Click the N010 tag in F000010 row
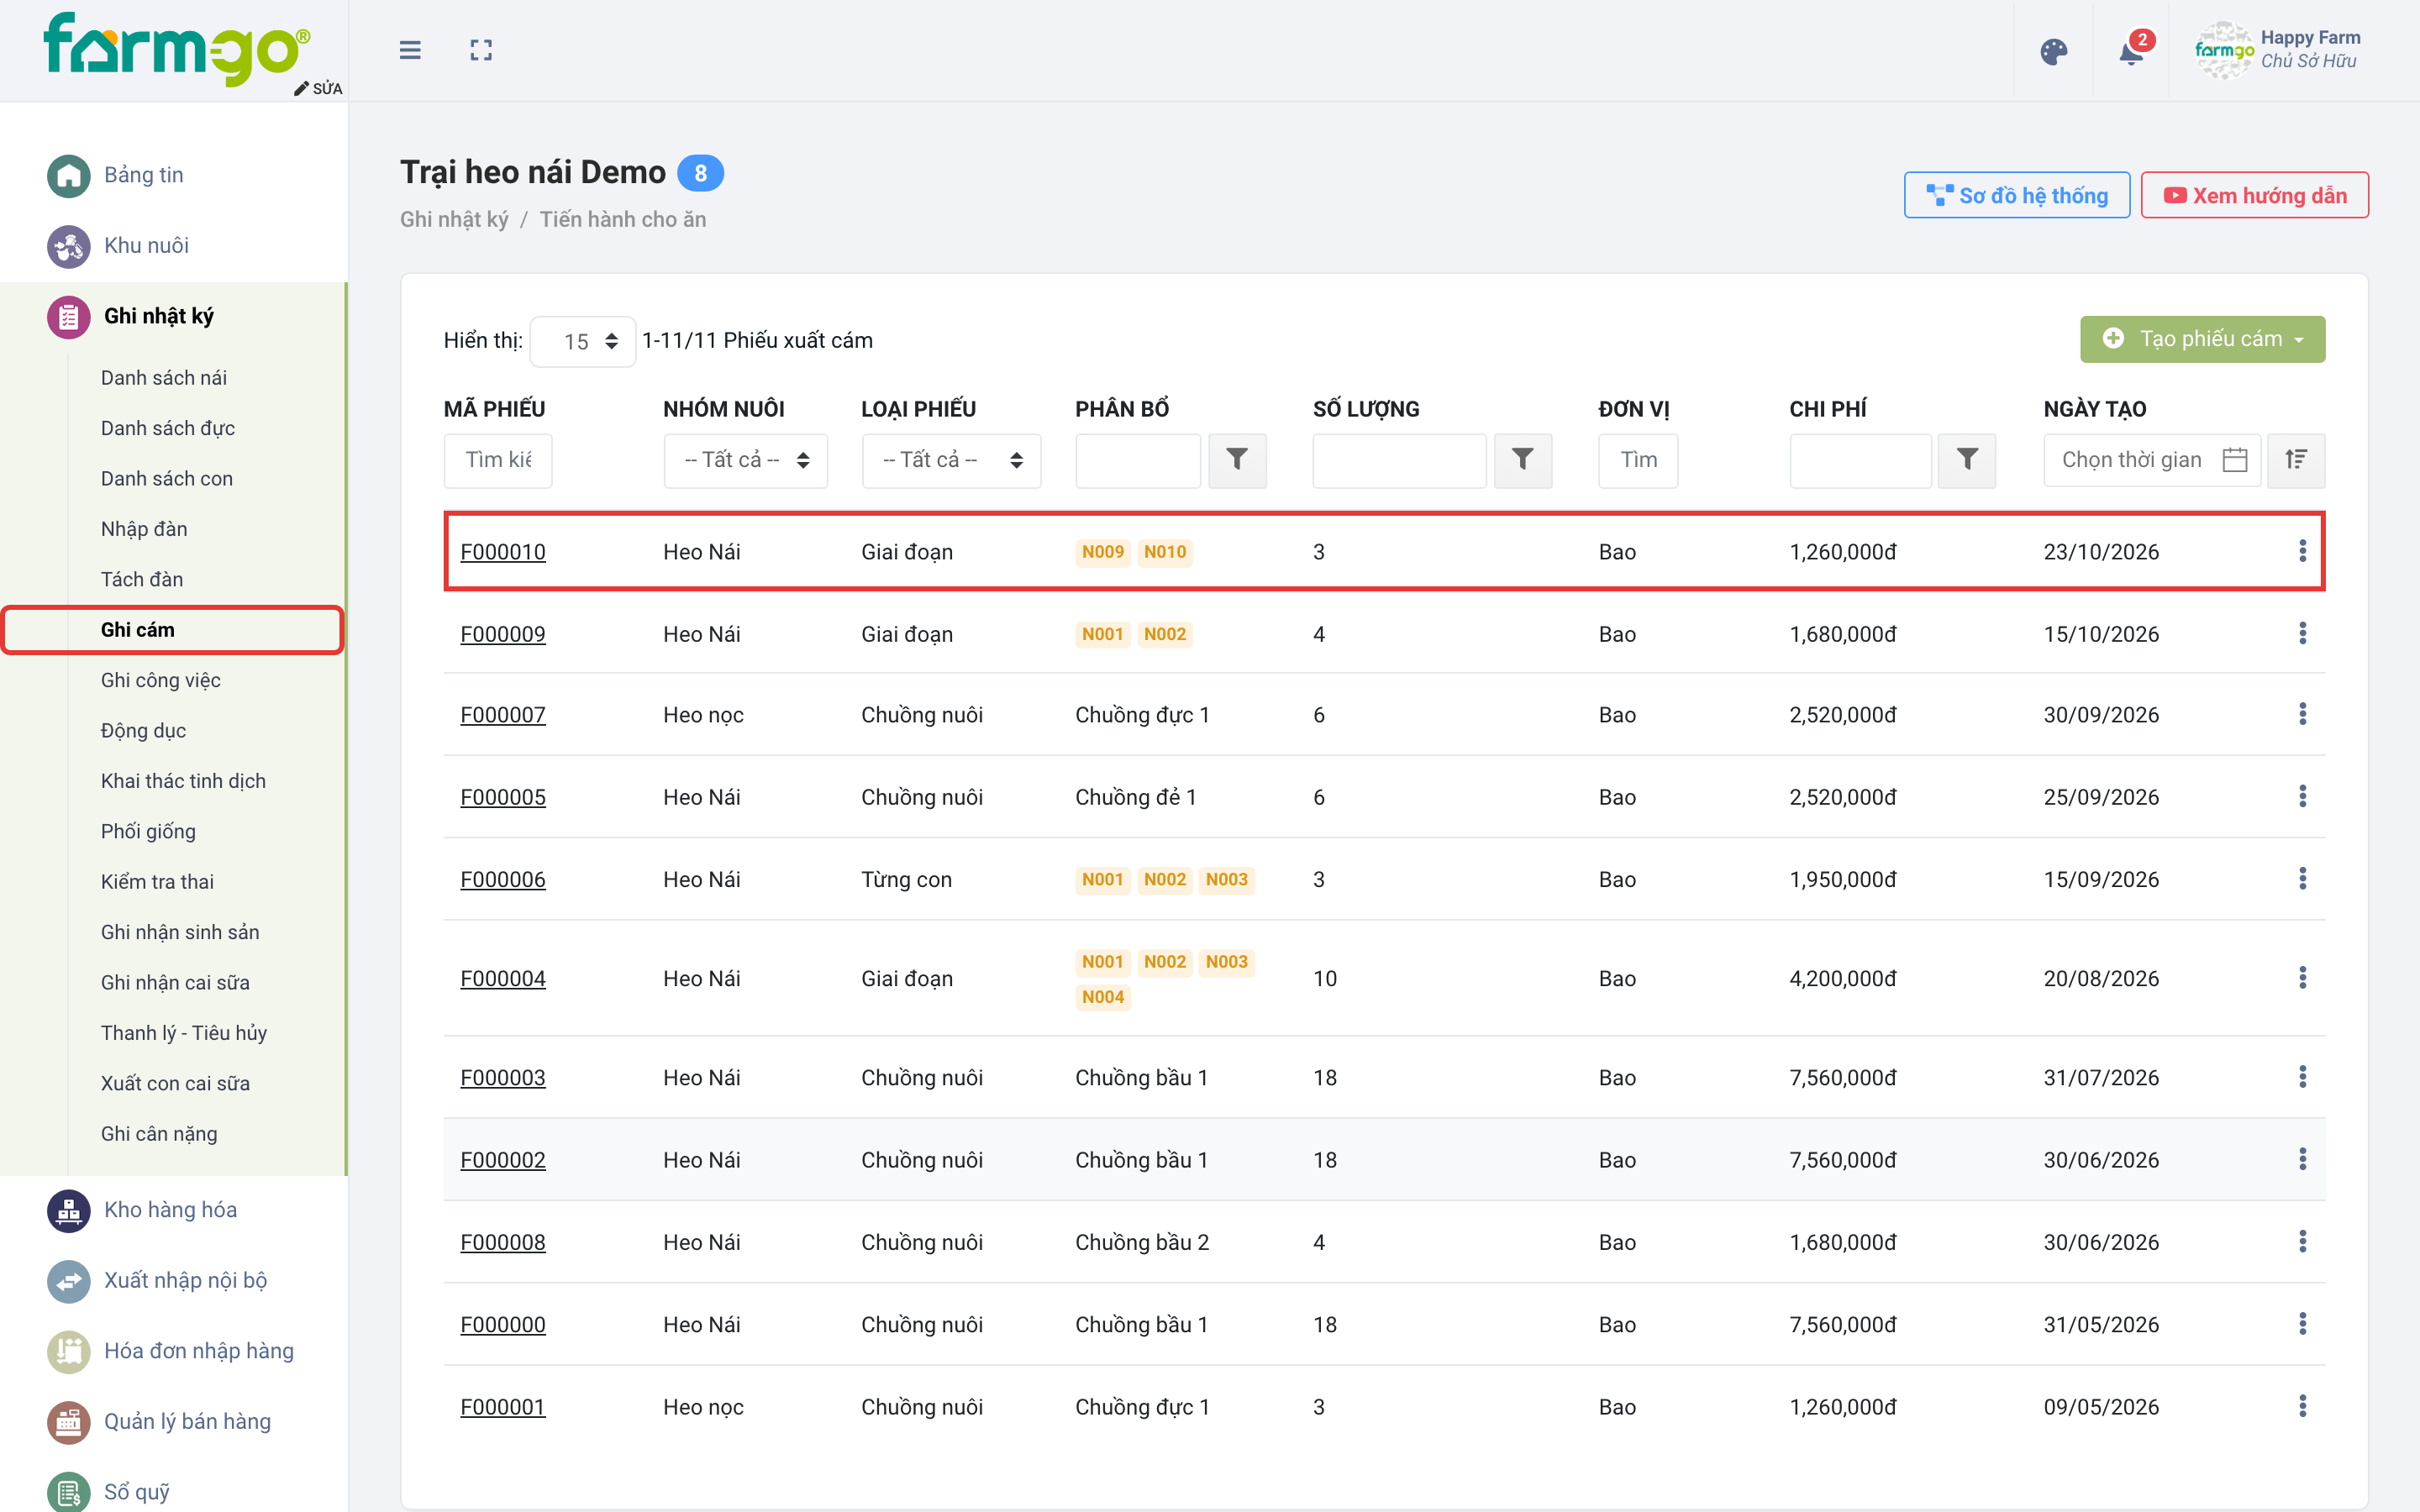 [x=1165, y=552]
